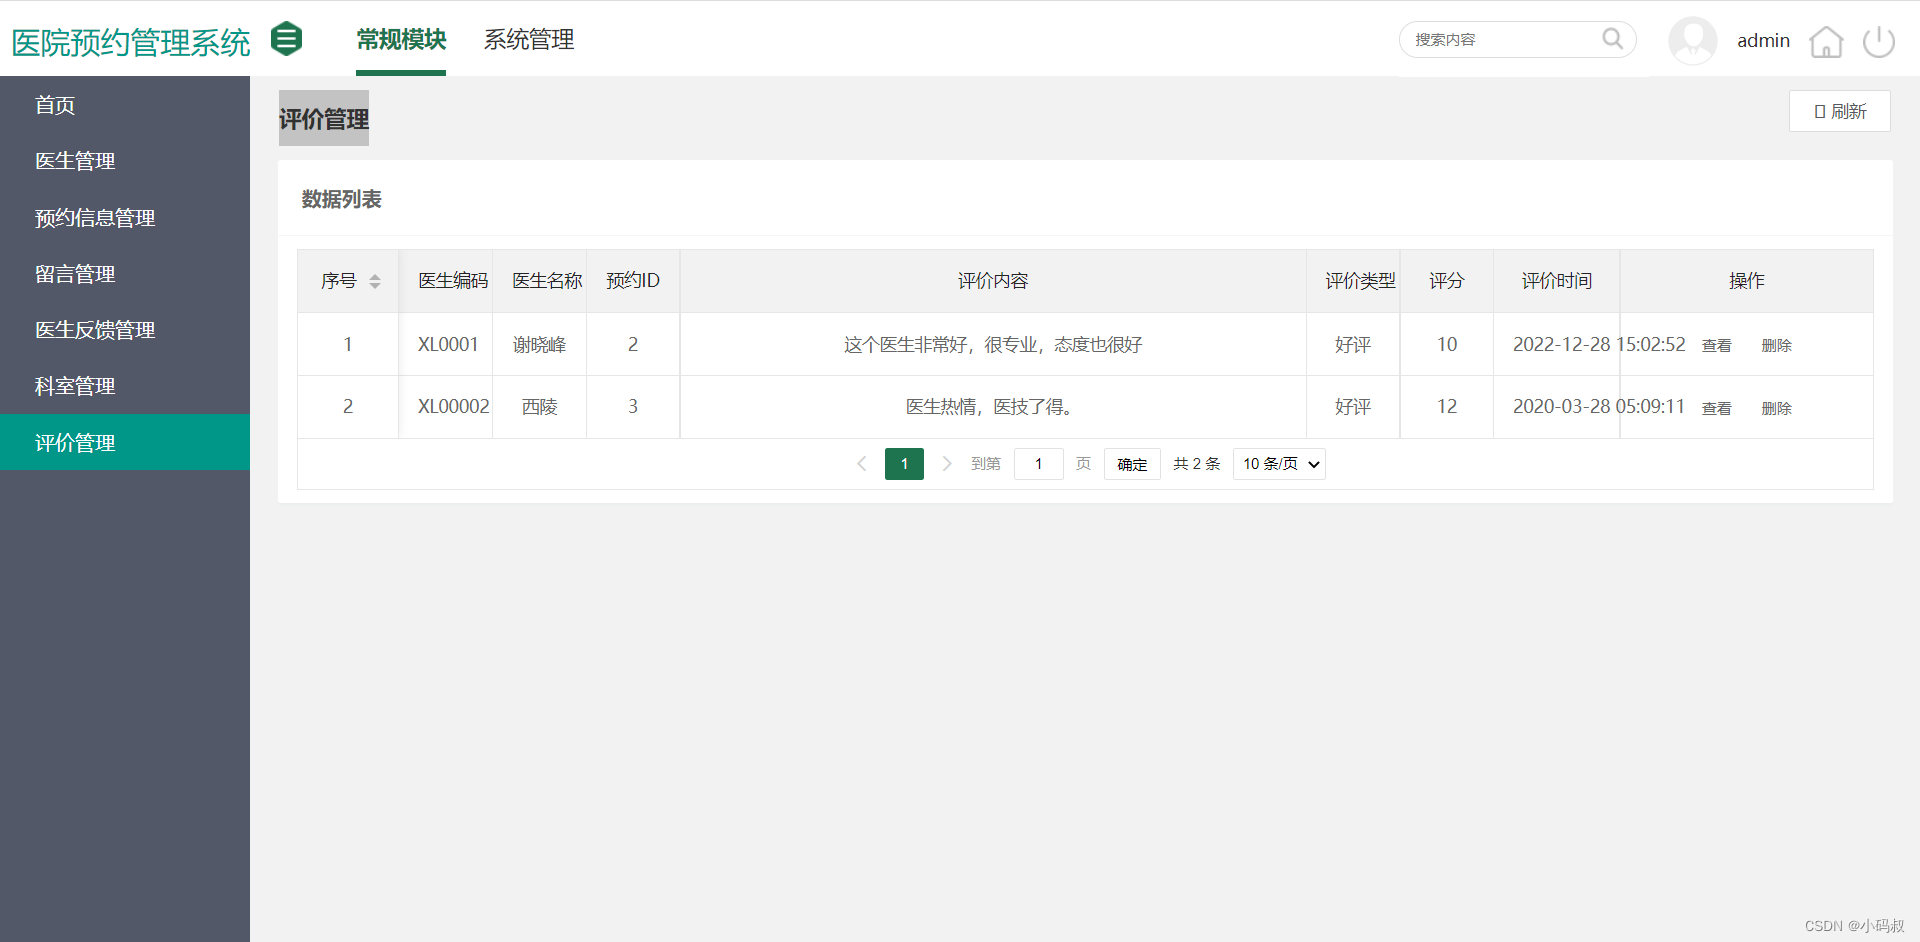Click timestamp 2022-12-28 15:02:52
This screenshot has height=942, width=1920.
(x=1599, y=344)
